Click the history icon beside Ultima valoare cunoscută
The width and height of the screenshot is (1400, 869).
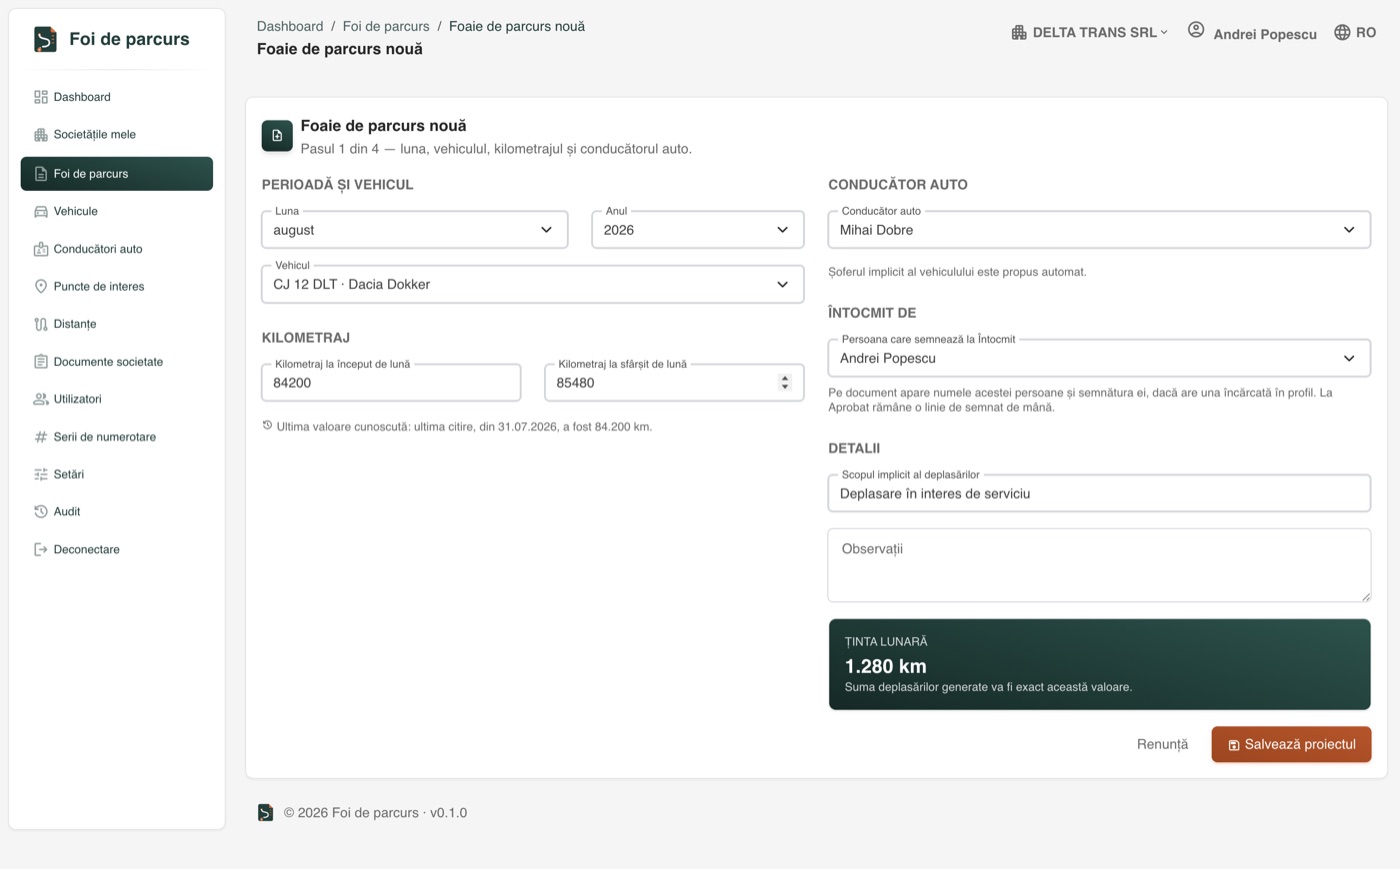[x=268, y=426]
